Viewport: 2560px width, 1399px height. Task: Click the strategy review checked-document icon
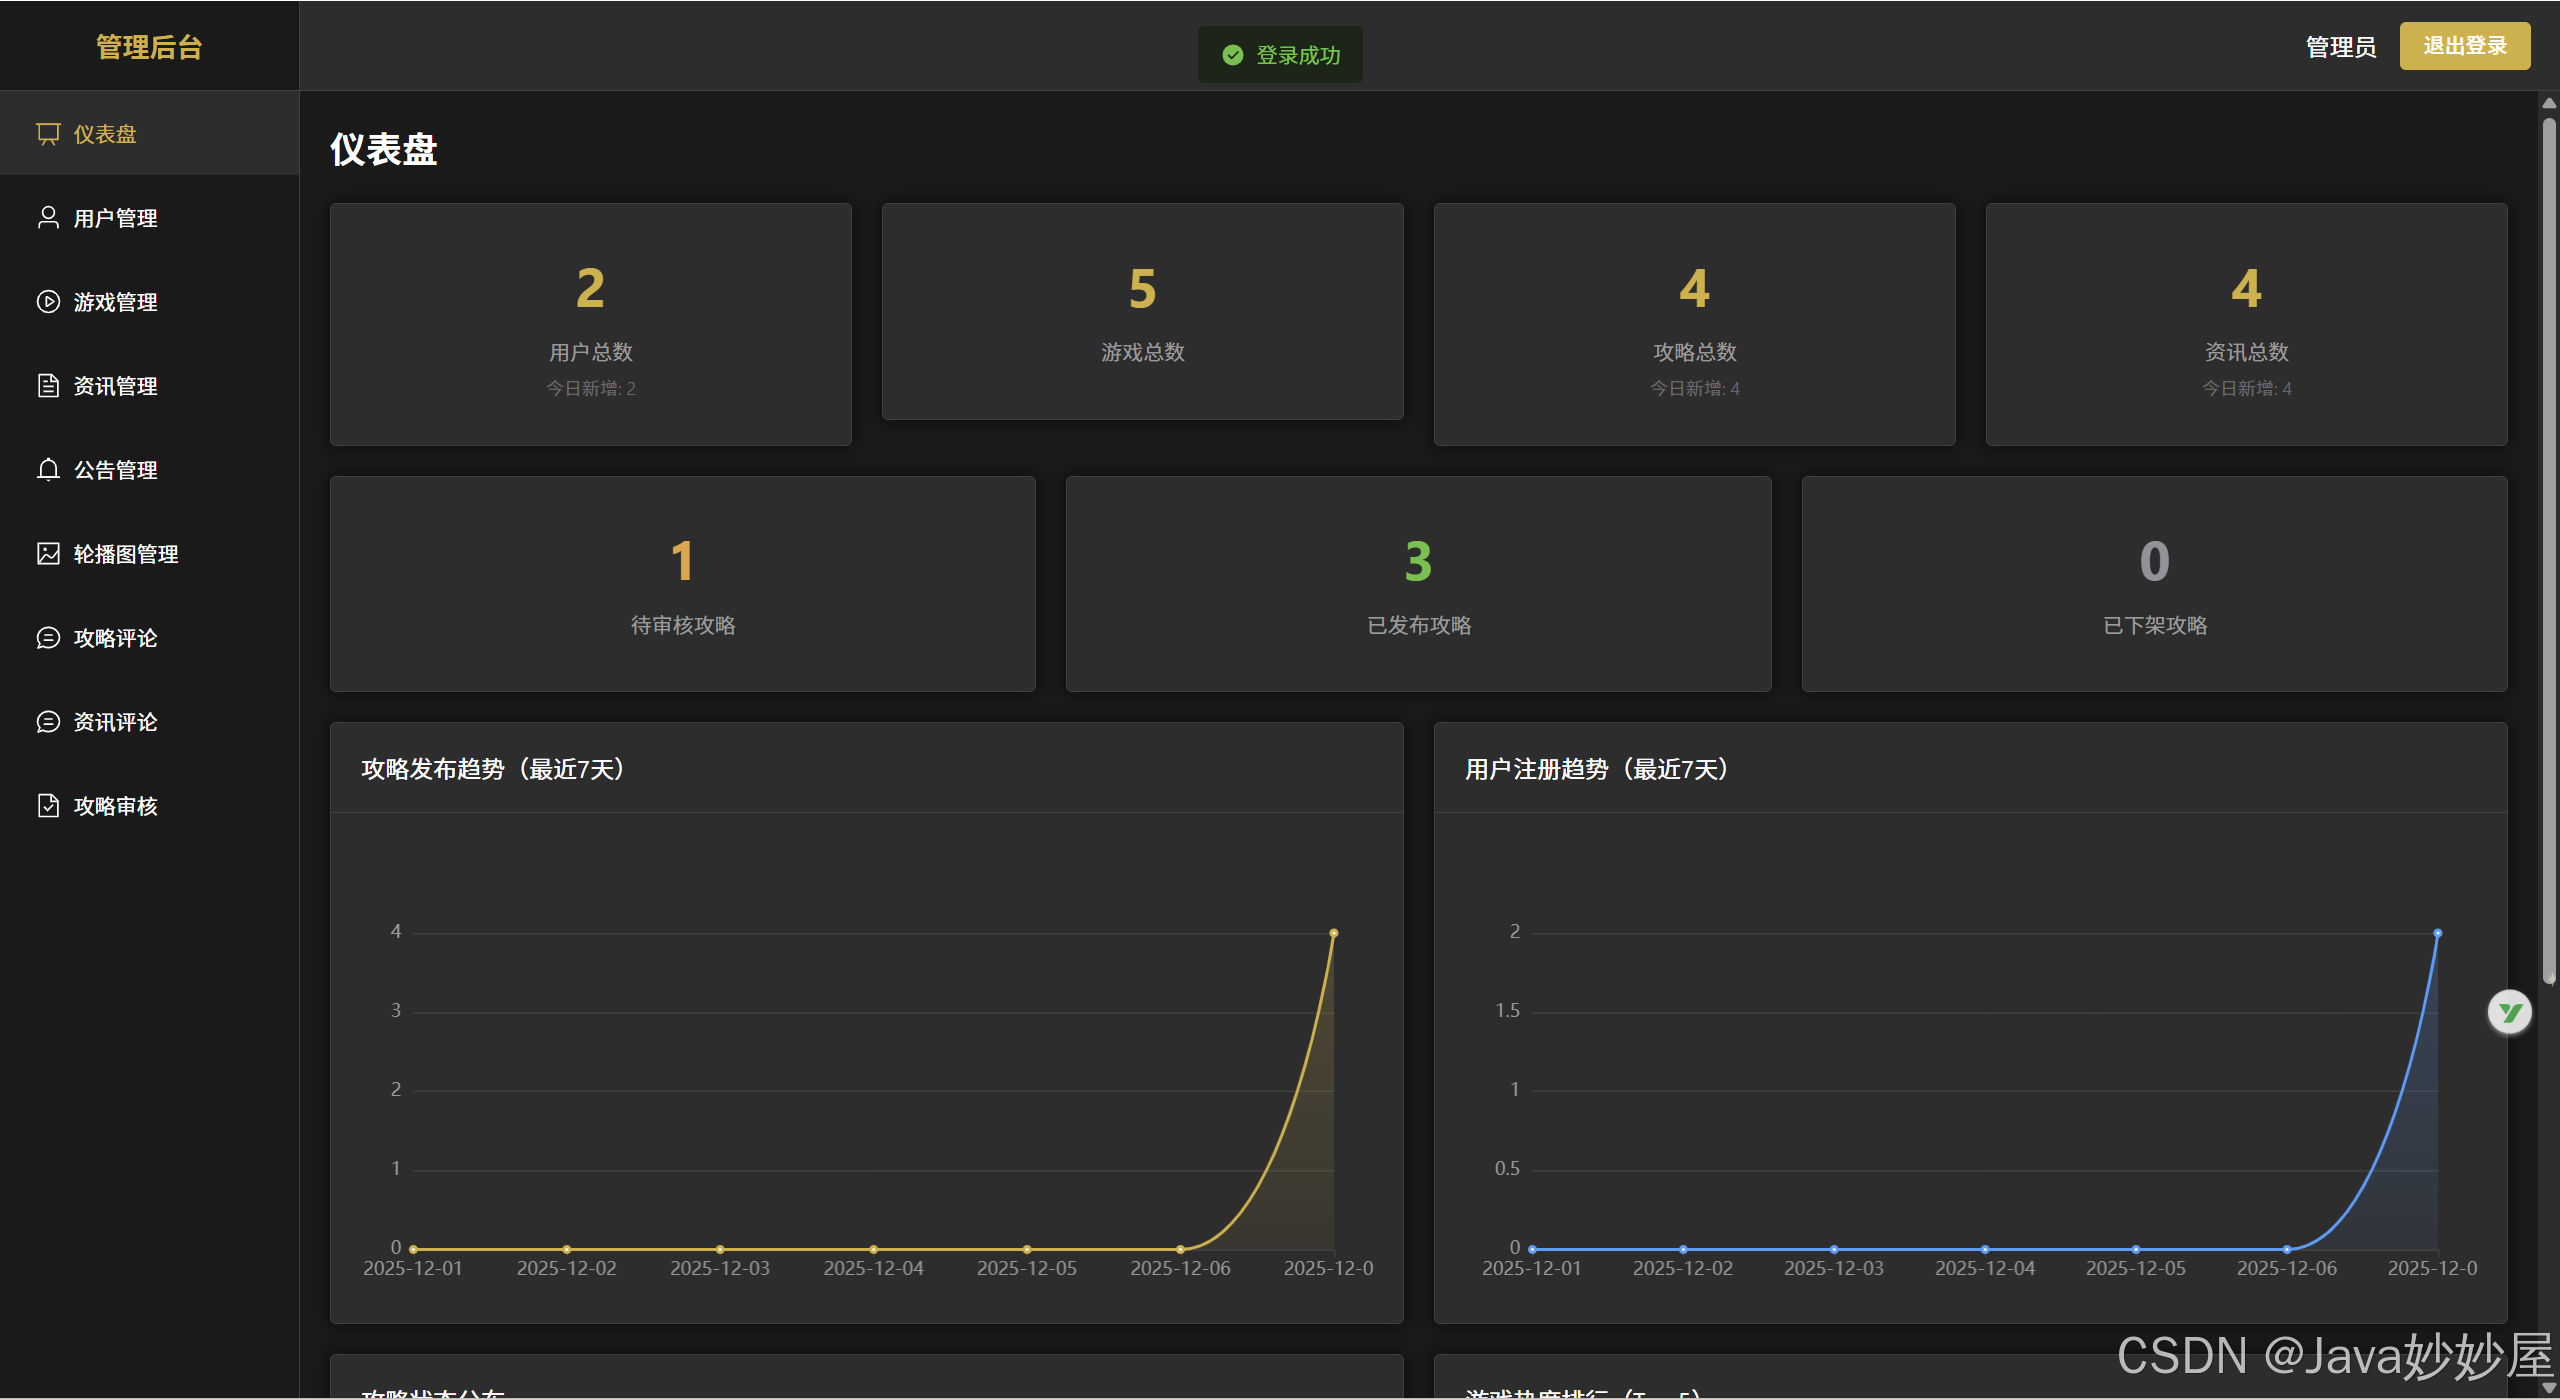(x=48, y=806)
